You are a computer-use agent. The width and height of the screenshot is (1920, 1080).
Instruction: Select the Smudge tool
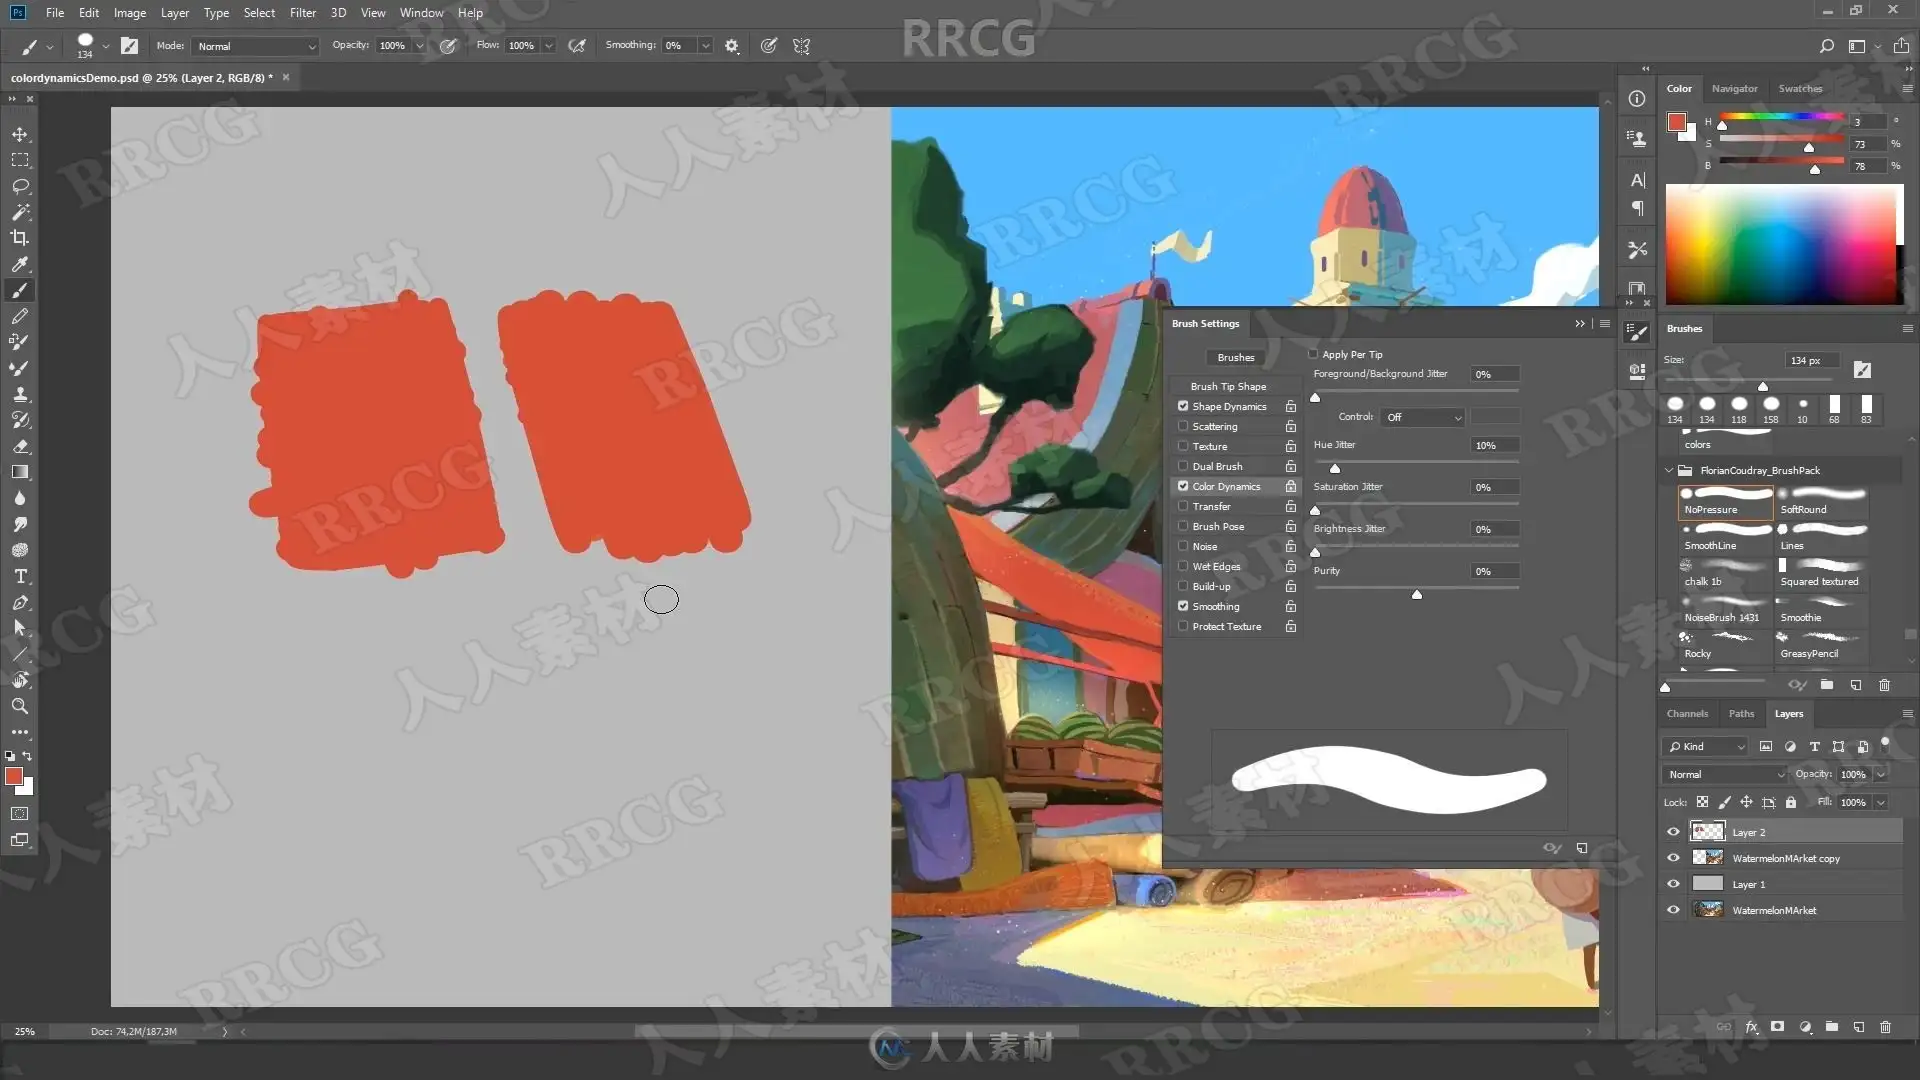pyautogui.click(x=20, y=524)
